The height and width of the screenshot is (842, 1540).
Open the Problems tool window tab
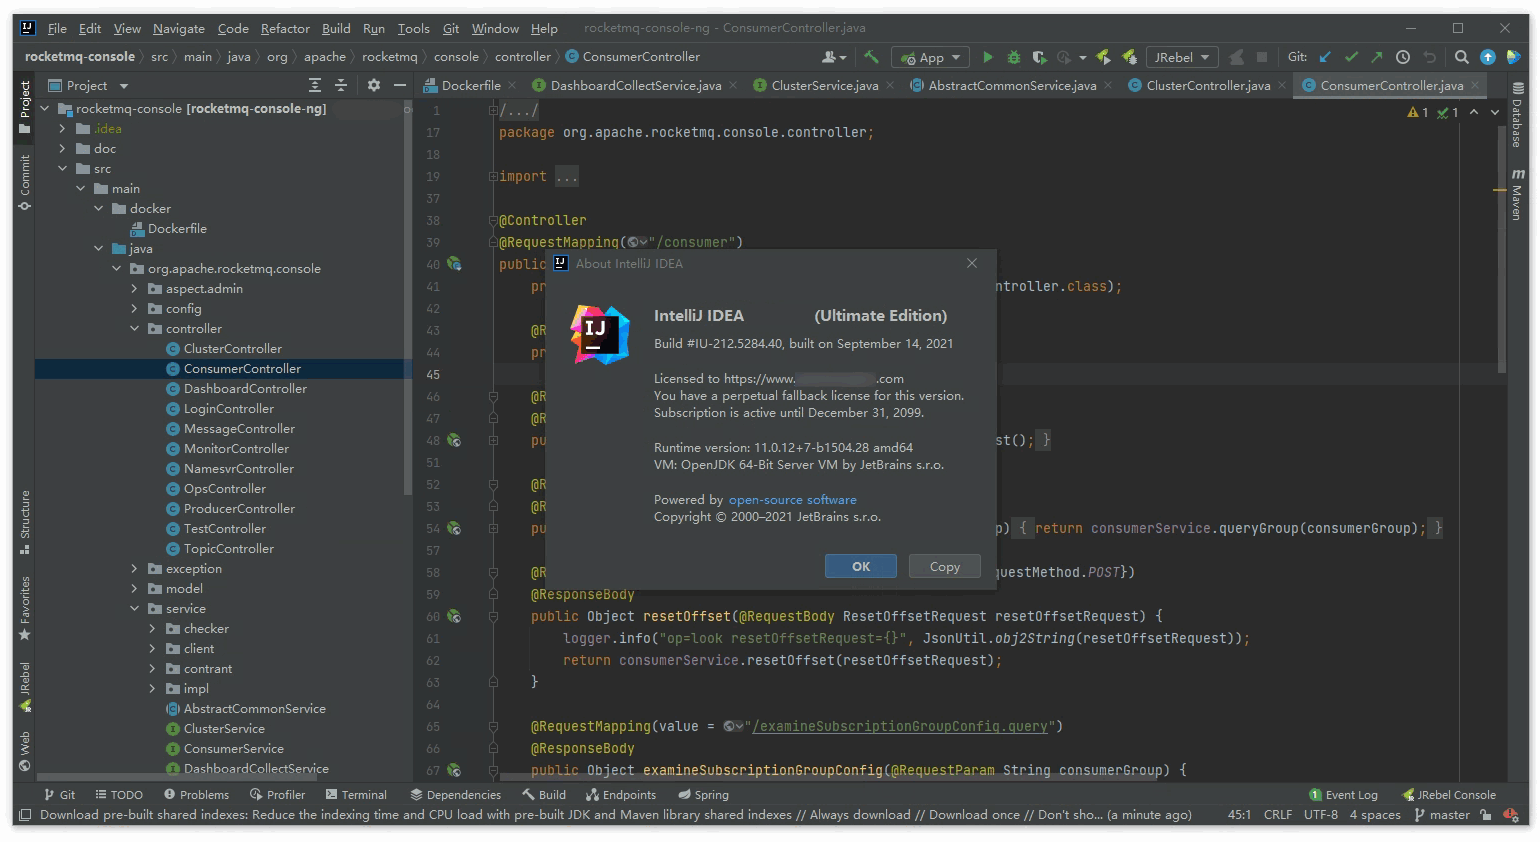[x=196, y=795]
